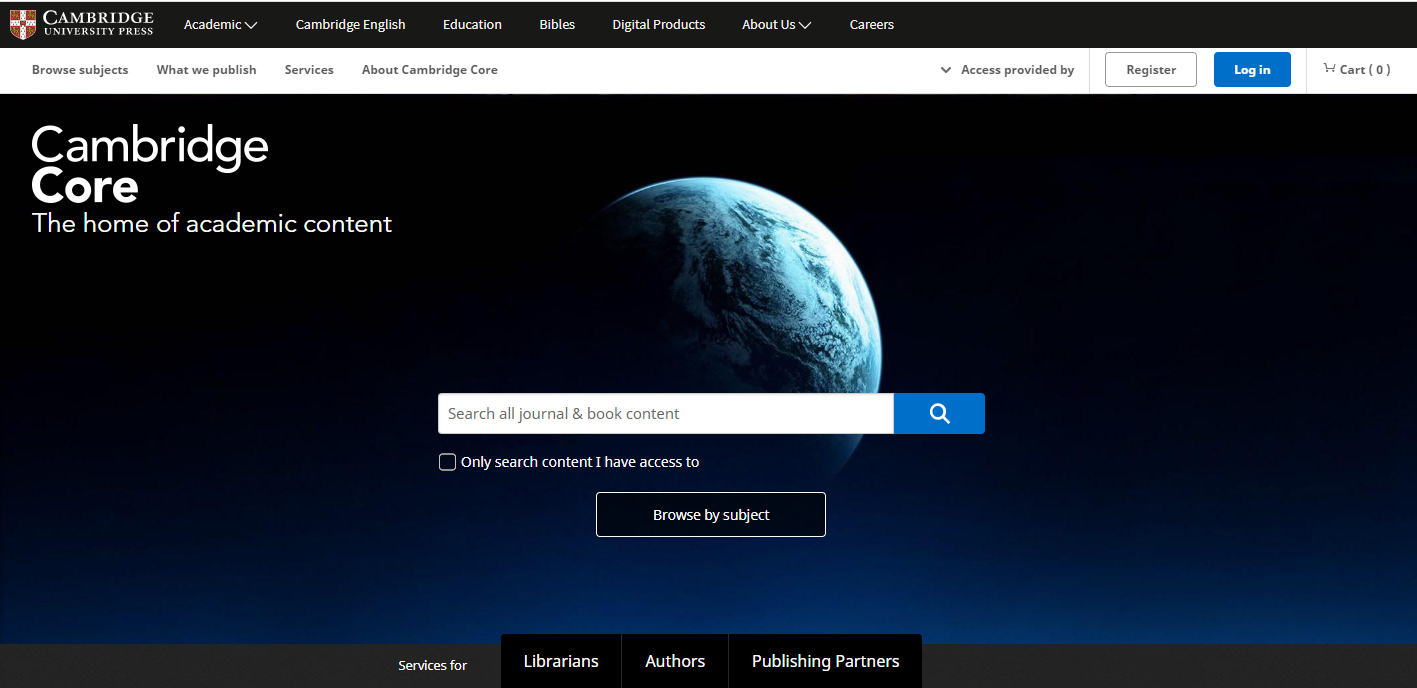
Task: Select the Authors services tab
Action: pyautogui.click(x=675, y=661)
